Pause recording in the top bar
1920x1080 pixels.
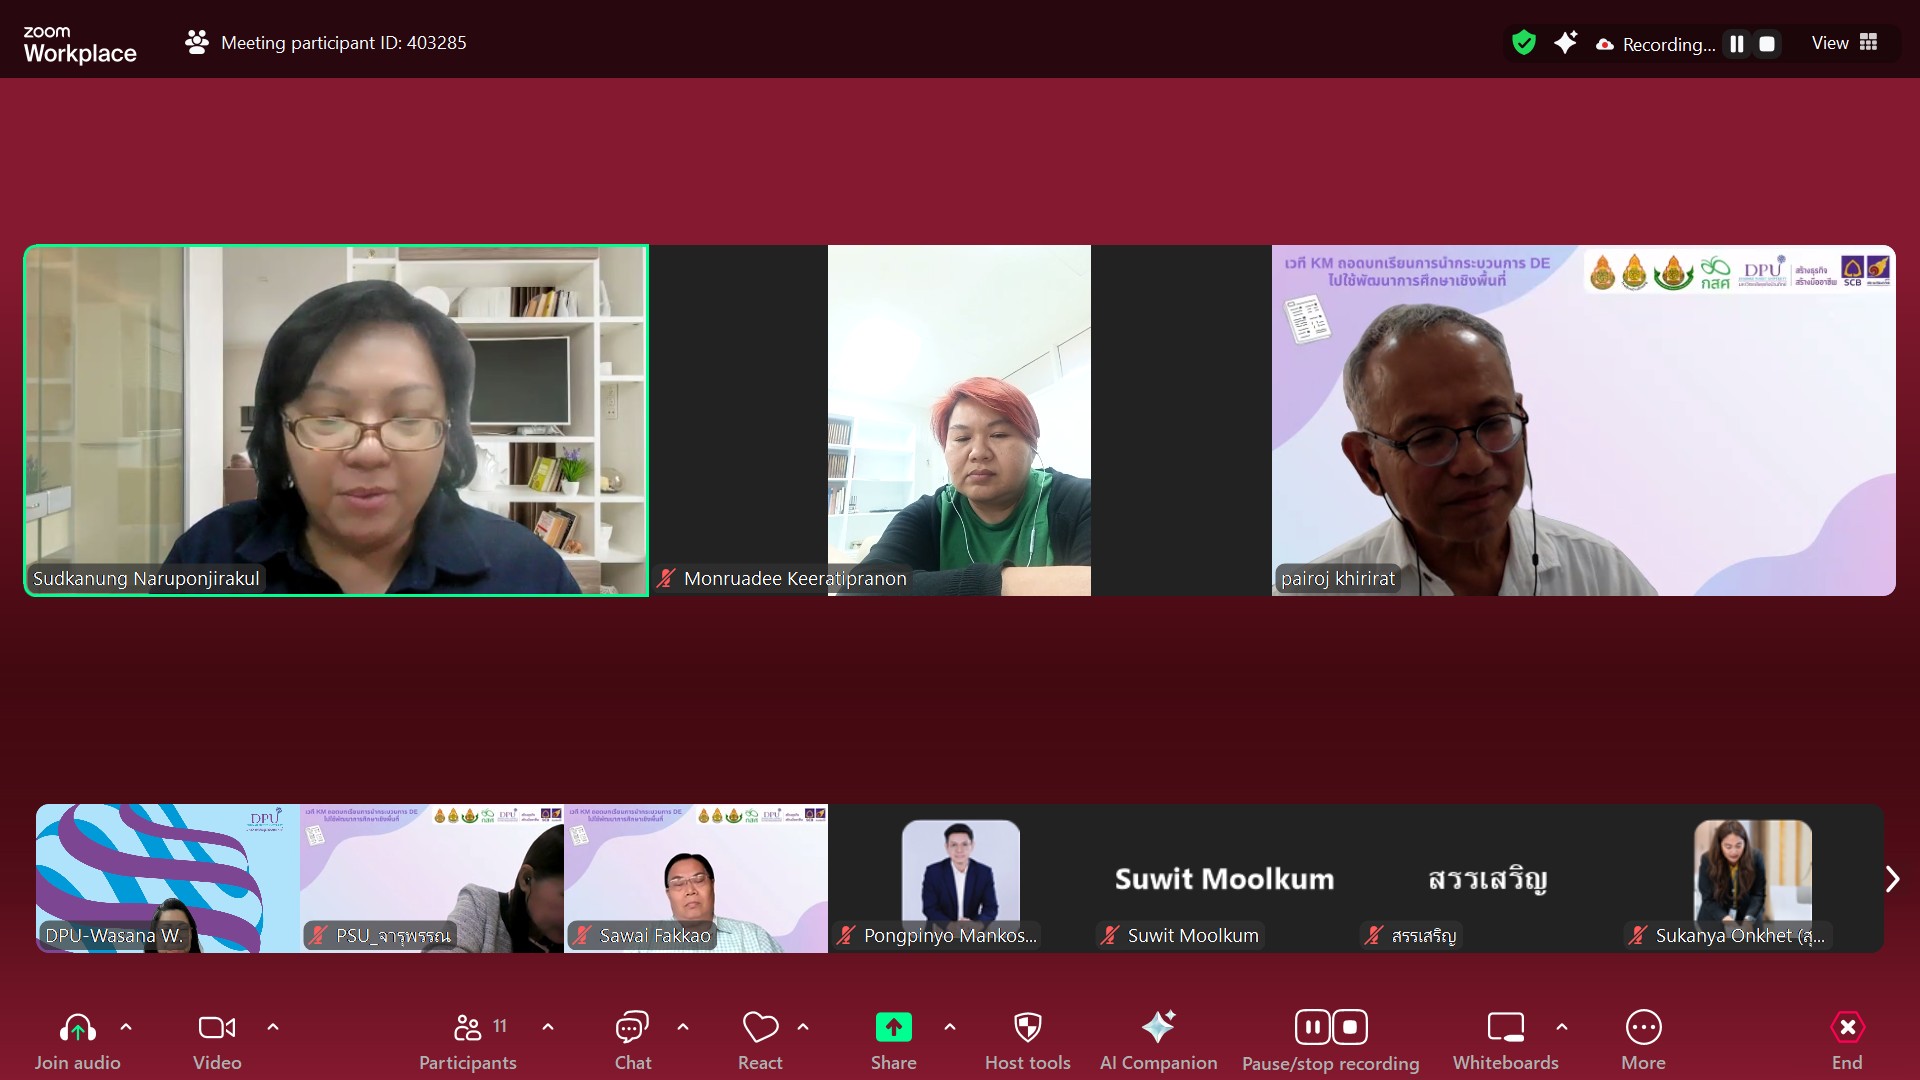tap(1737, 44)
